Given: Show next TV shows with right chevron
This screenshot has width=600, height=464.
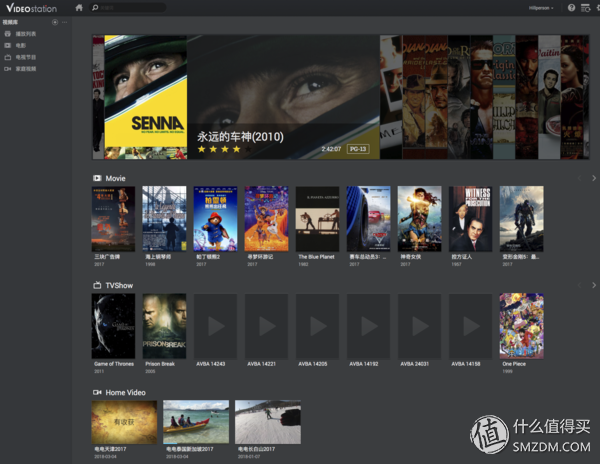Looking at the screenshot, I should (593, 285).
